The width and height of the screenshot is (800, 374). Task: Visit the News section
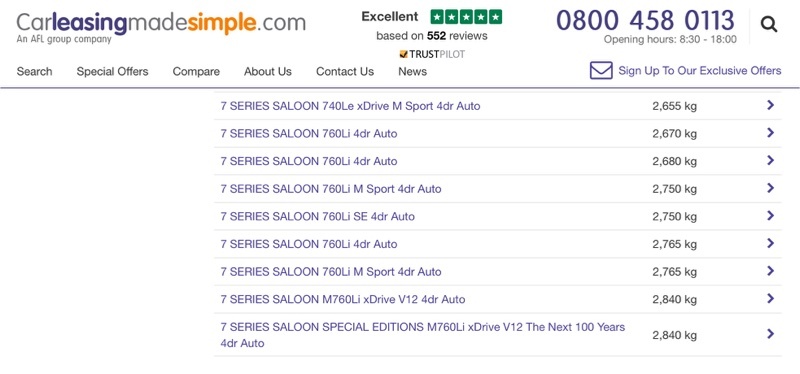[412, 71]
